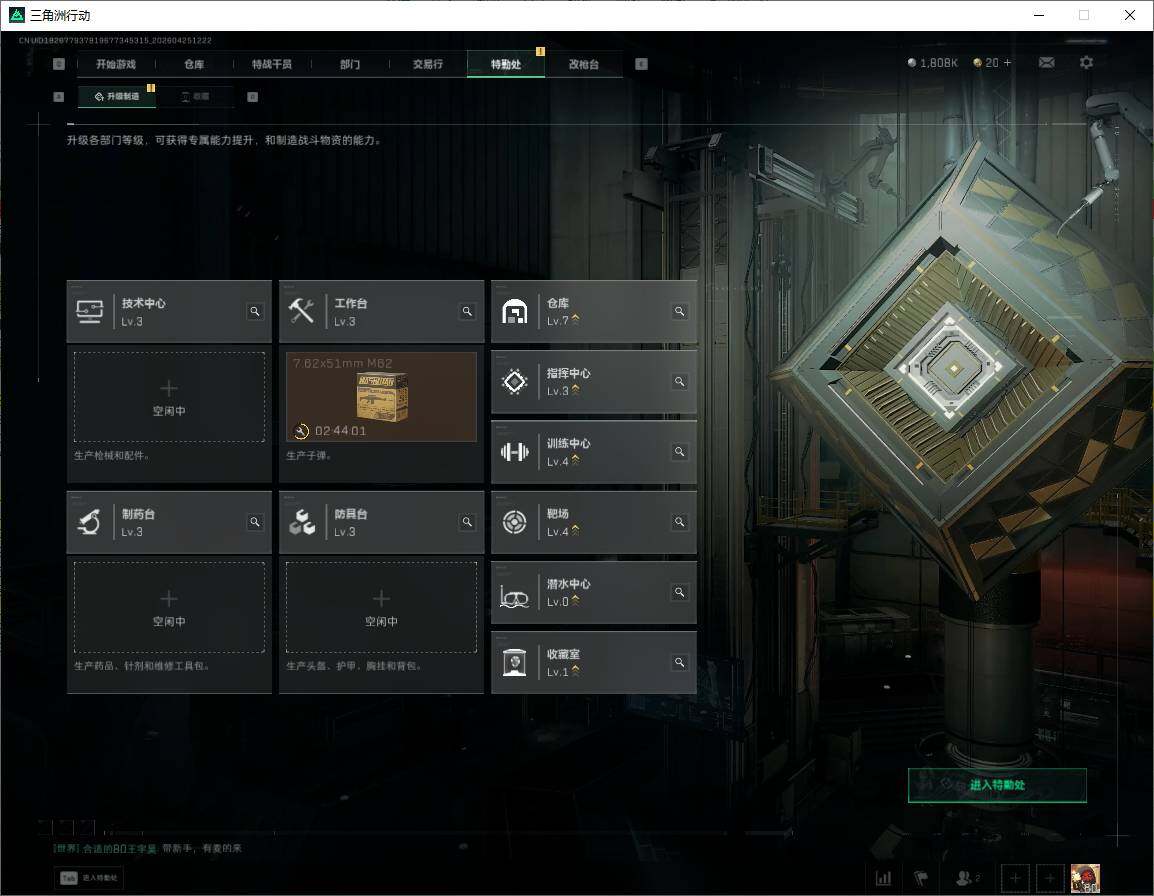Select the dimmed sub-tab beside 升级制造
The image size is (1154, 896).
click(196, 96)
